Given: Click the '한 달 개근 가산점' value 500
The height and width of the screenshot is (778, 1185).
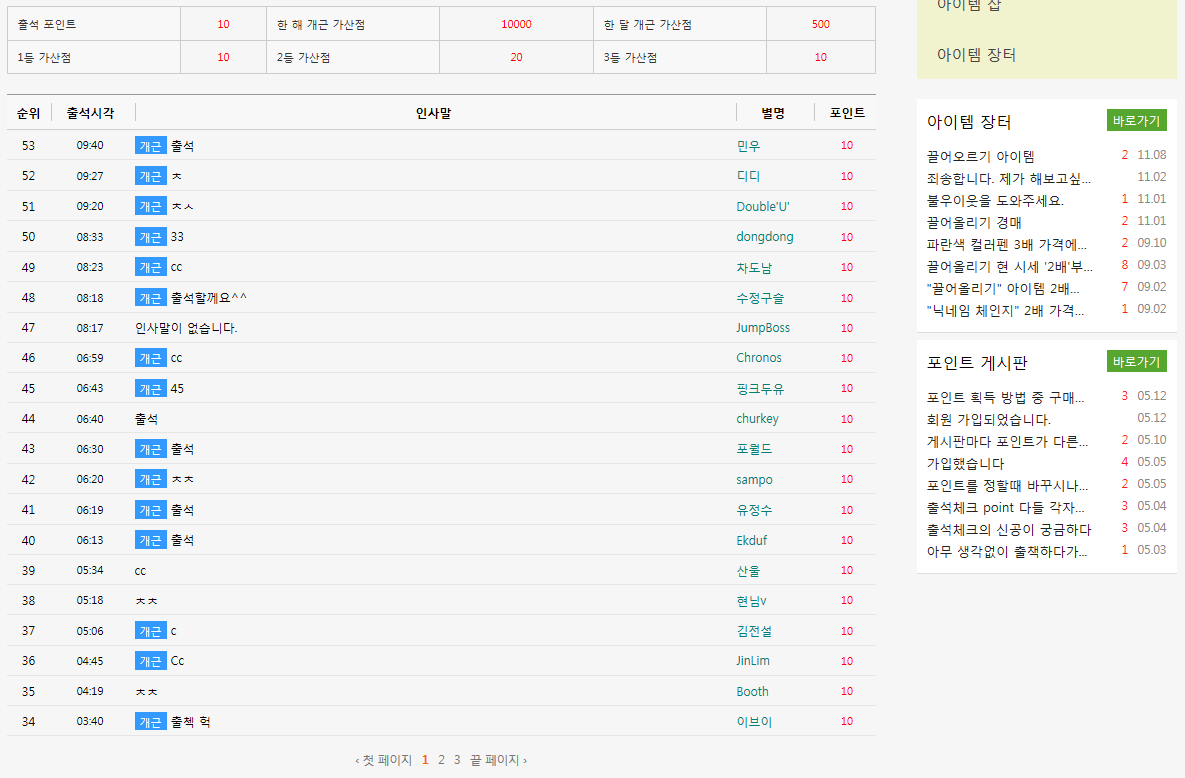Looking at the screenshot, I should point(821,24).
